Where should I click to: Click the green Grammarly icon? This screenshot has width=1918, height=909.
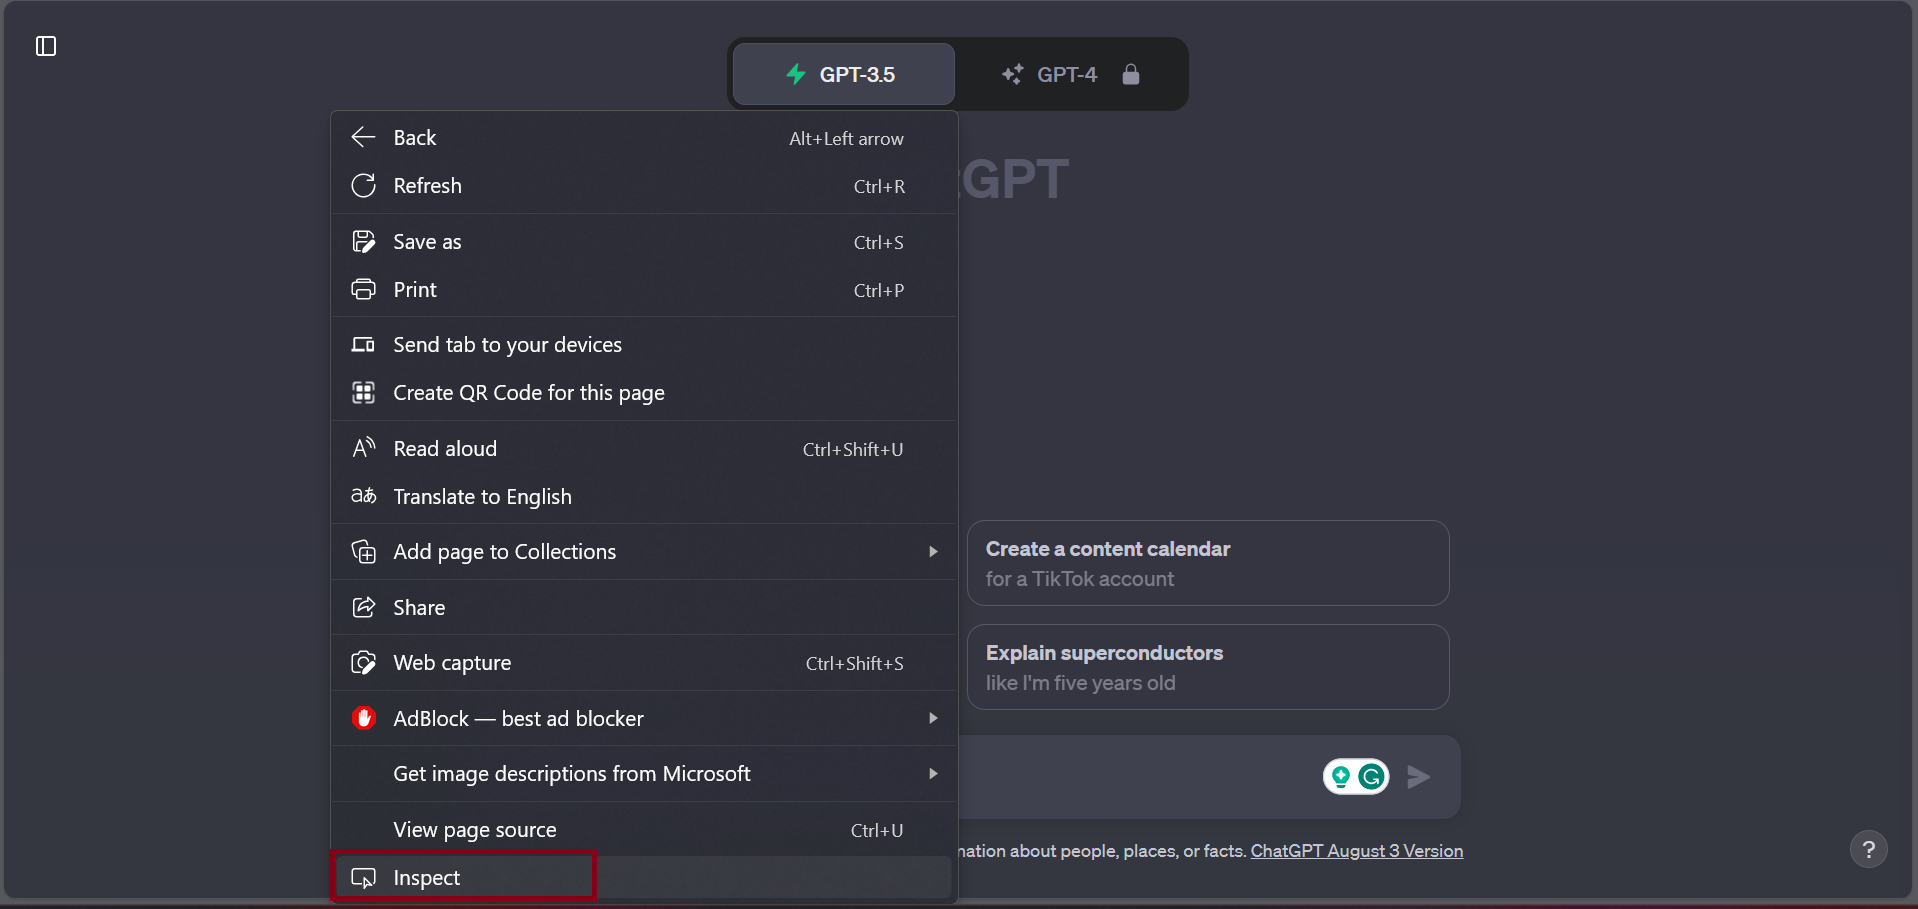coord(1372,777)
